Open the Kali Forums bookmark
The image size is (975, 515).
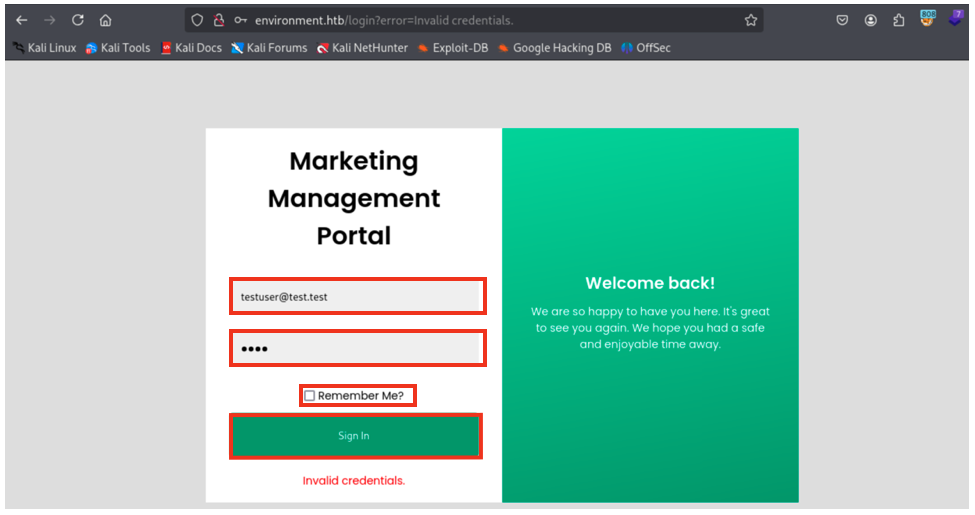coord(269,48)
